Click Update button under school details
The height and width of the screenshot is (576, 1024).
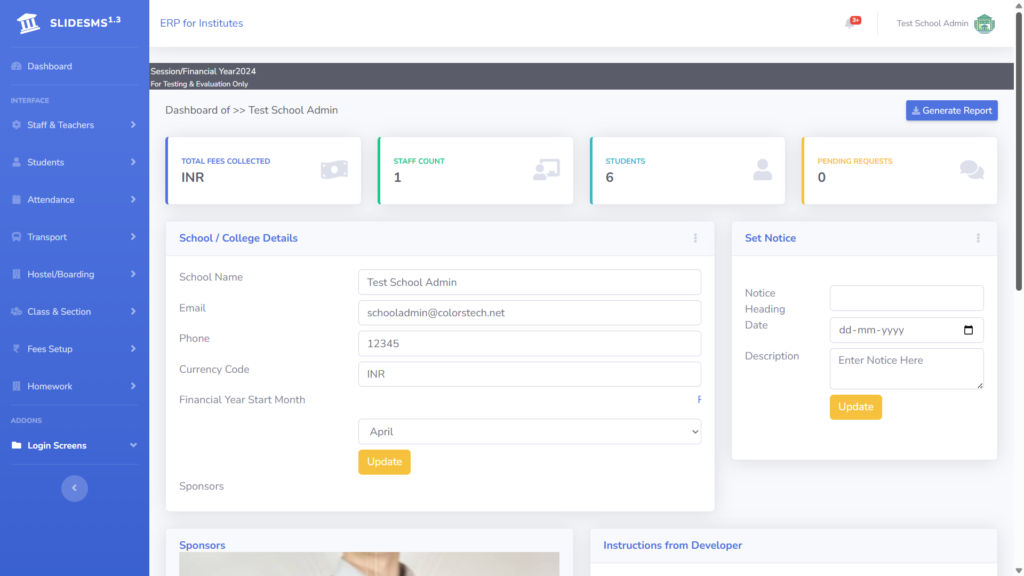(384, 462)
